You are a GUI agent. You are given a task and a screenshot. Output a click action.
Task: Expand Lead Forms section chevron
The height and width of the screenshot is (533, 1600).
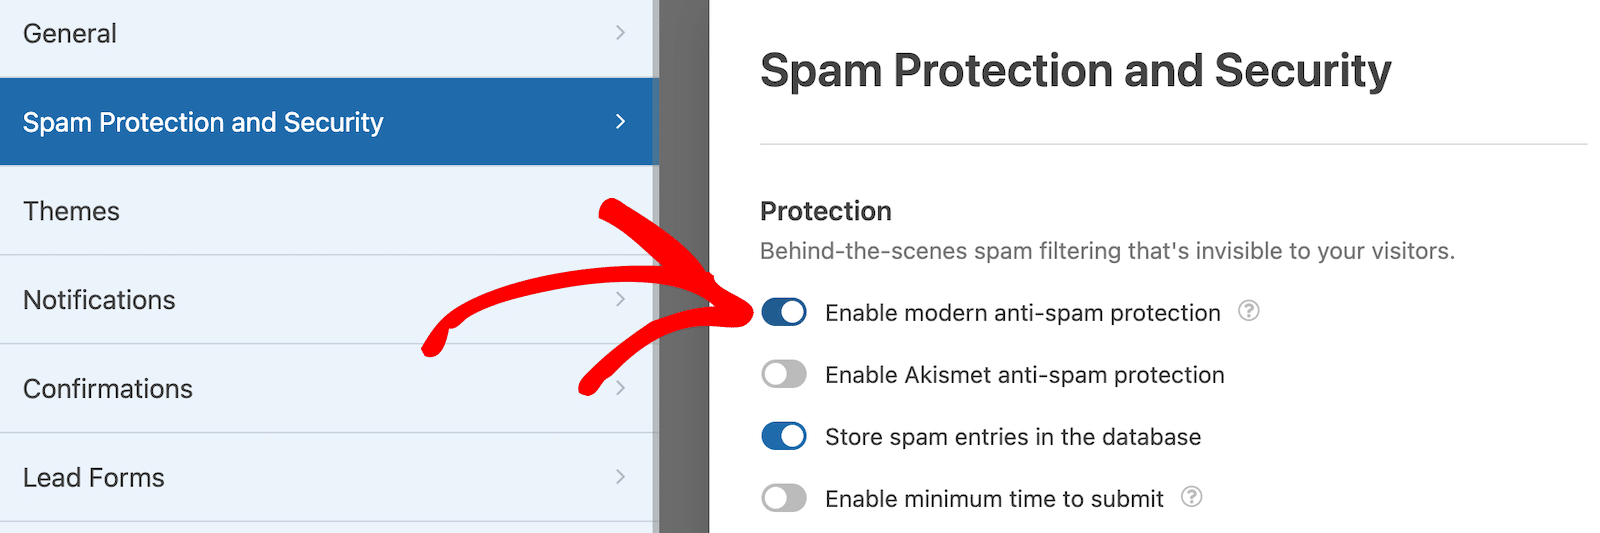click(x=620, y=477)
